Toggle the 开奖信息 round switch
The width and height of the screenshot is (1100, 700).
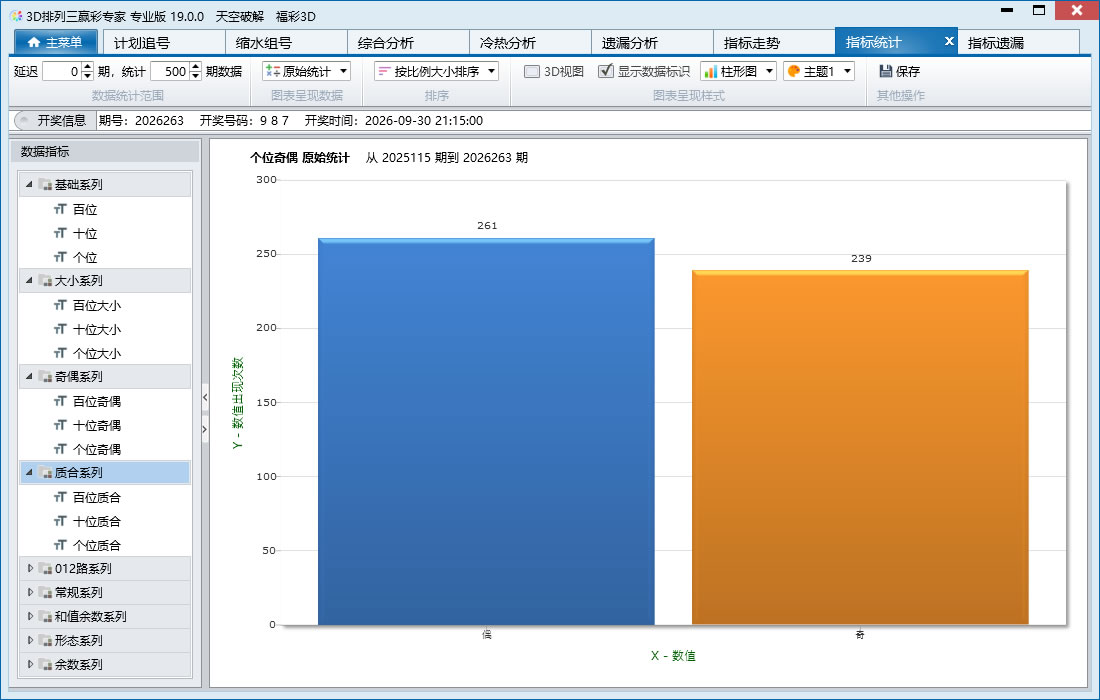23,121
